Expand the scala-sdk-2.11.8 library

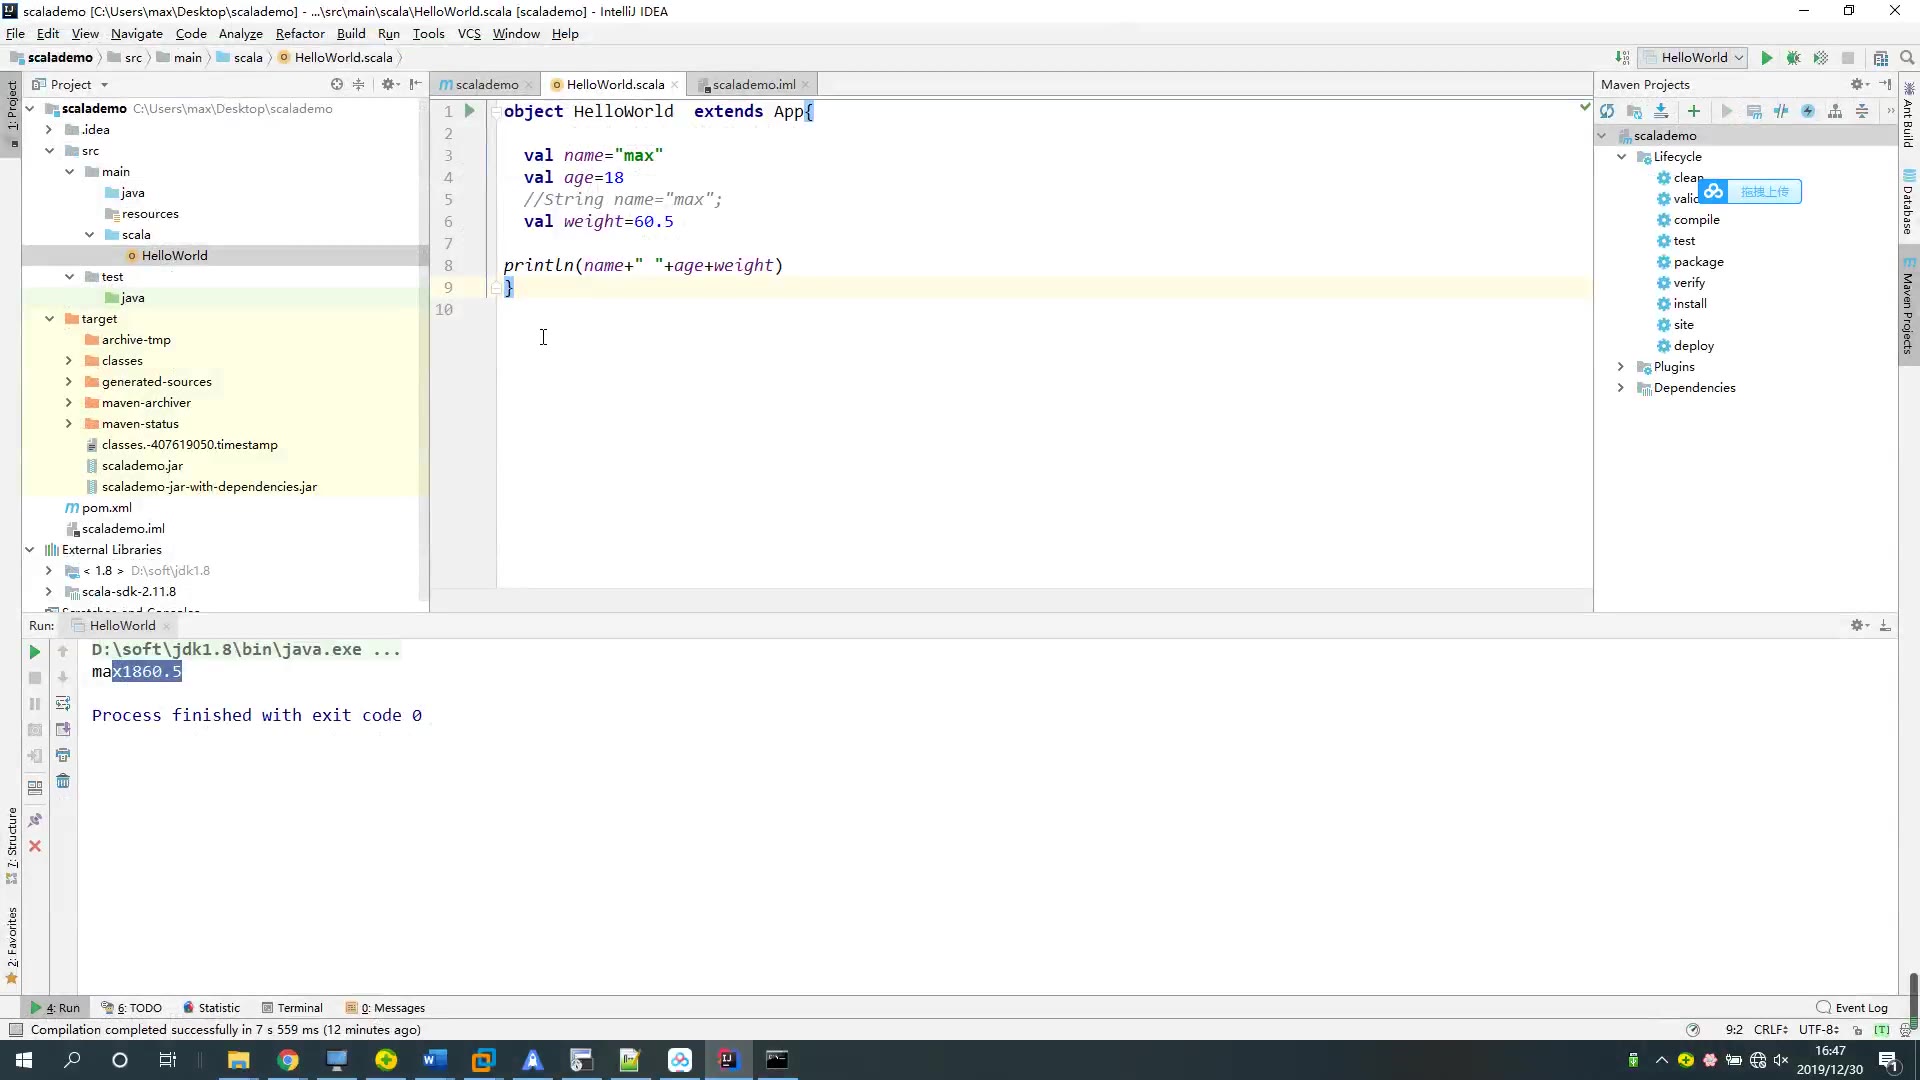point(48,592)
